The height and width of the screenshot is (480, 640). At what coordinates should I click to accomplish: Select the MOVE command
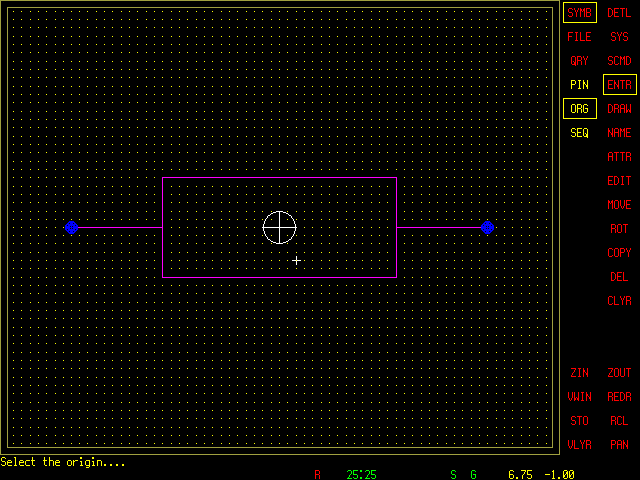click(x=619, y=205)
